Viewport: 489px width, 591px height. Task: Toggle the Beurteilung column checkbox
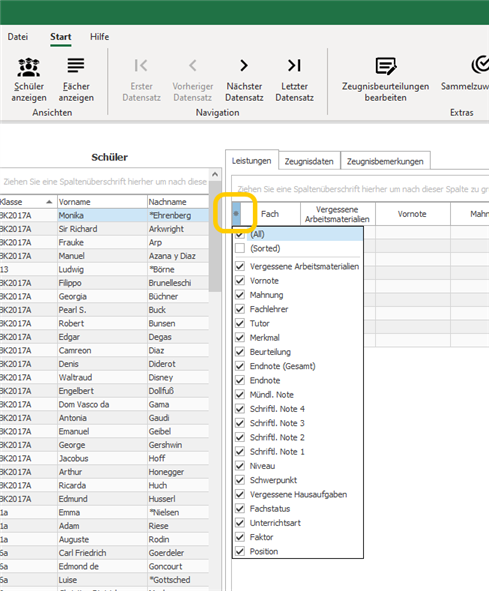240,352
